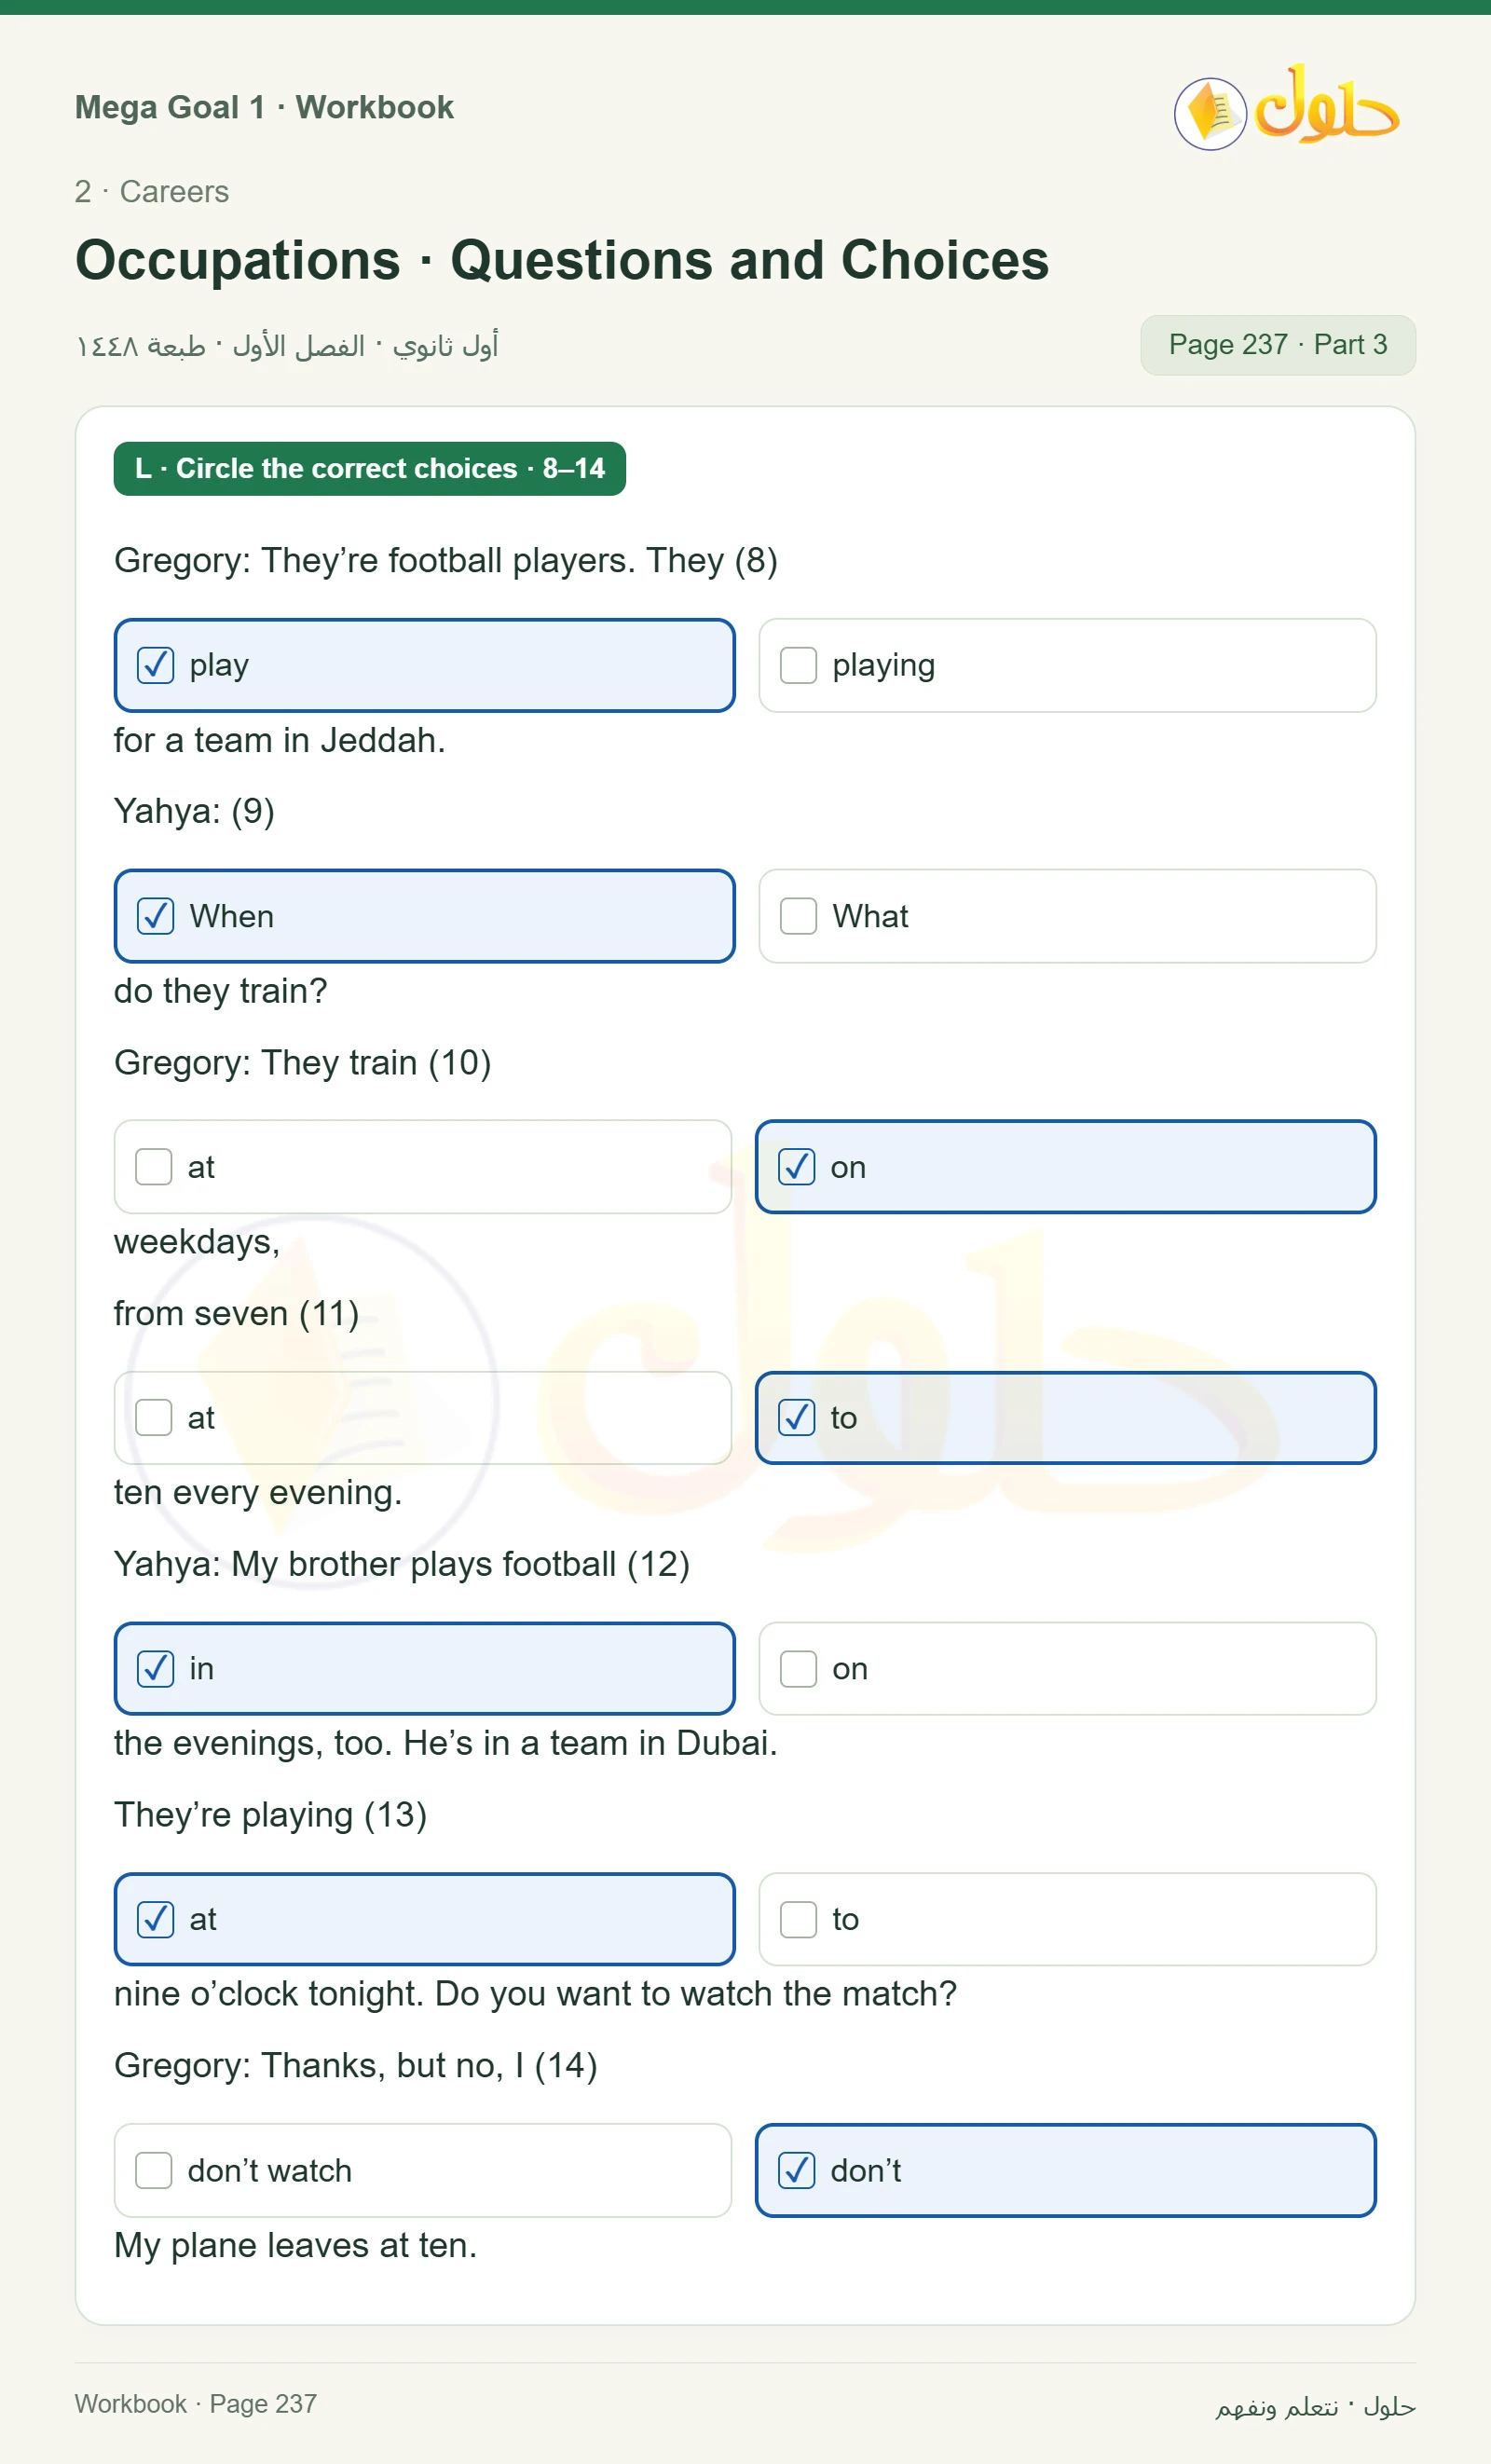
Task: Click the 'L · Circle the correct choices' label
Action: [370, 469]
